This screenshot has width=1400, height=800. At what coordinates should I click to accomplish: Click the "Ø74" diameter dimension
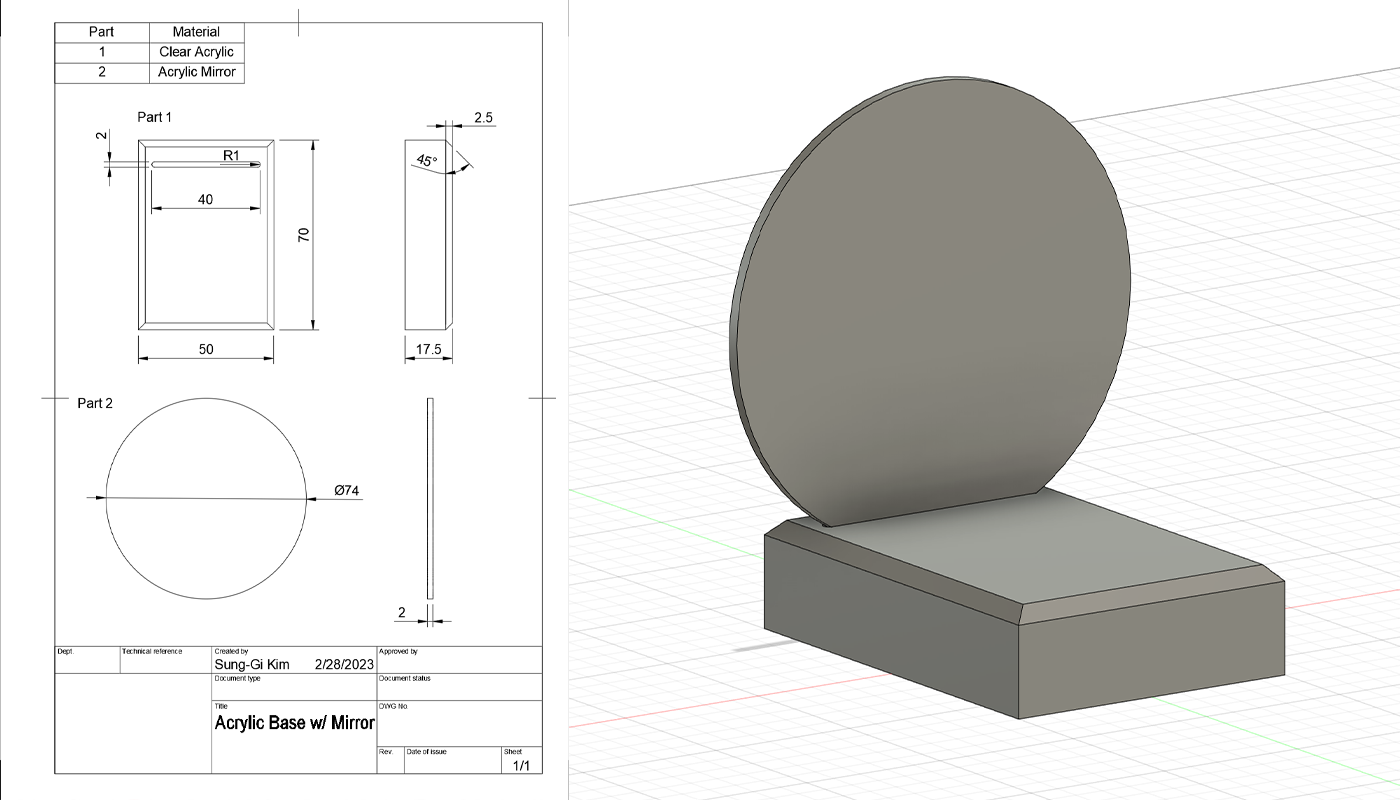347,490
